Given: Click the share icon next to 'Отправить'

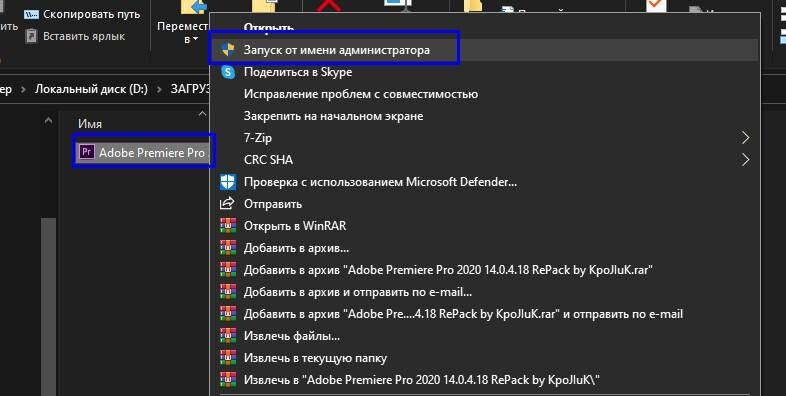Looking at the screenshot, I should [x=227, y=204].
